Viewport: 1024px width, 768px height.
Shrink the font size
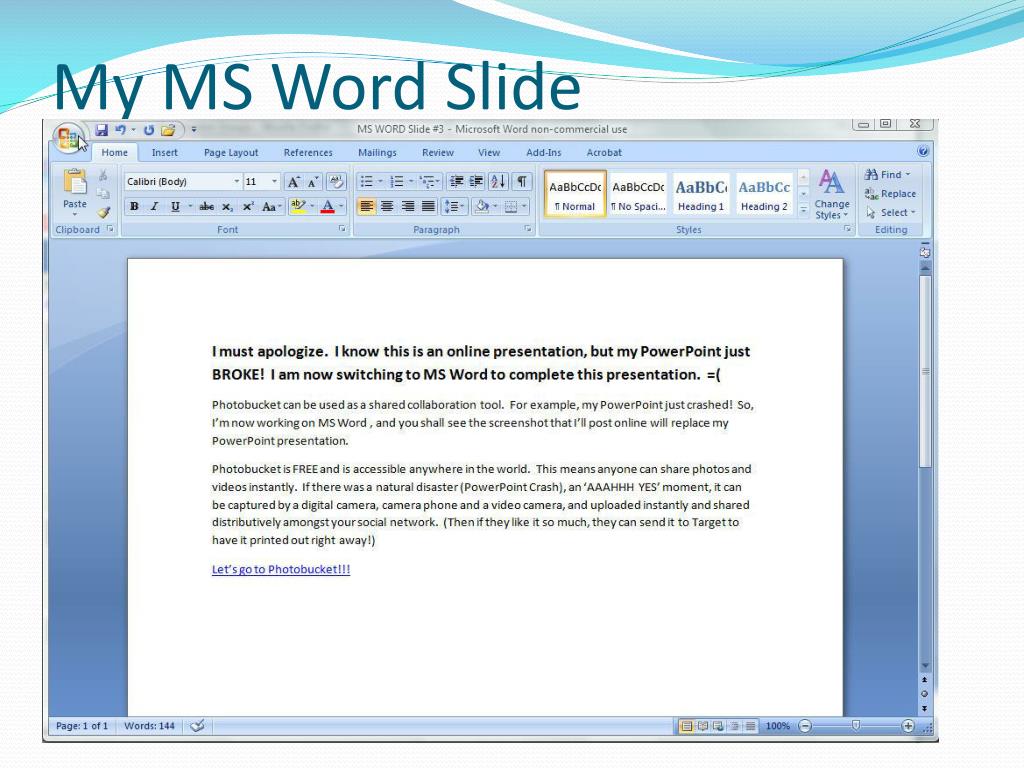[313, 182]
